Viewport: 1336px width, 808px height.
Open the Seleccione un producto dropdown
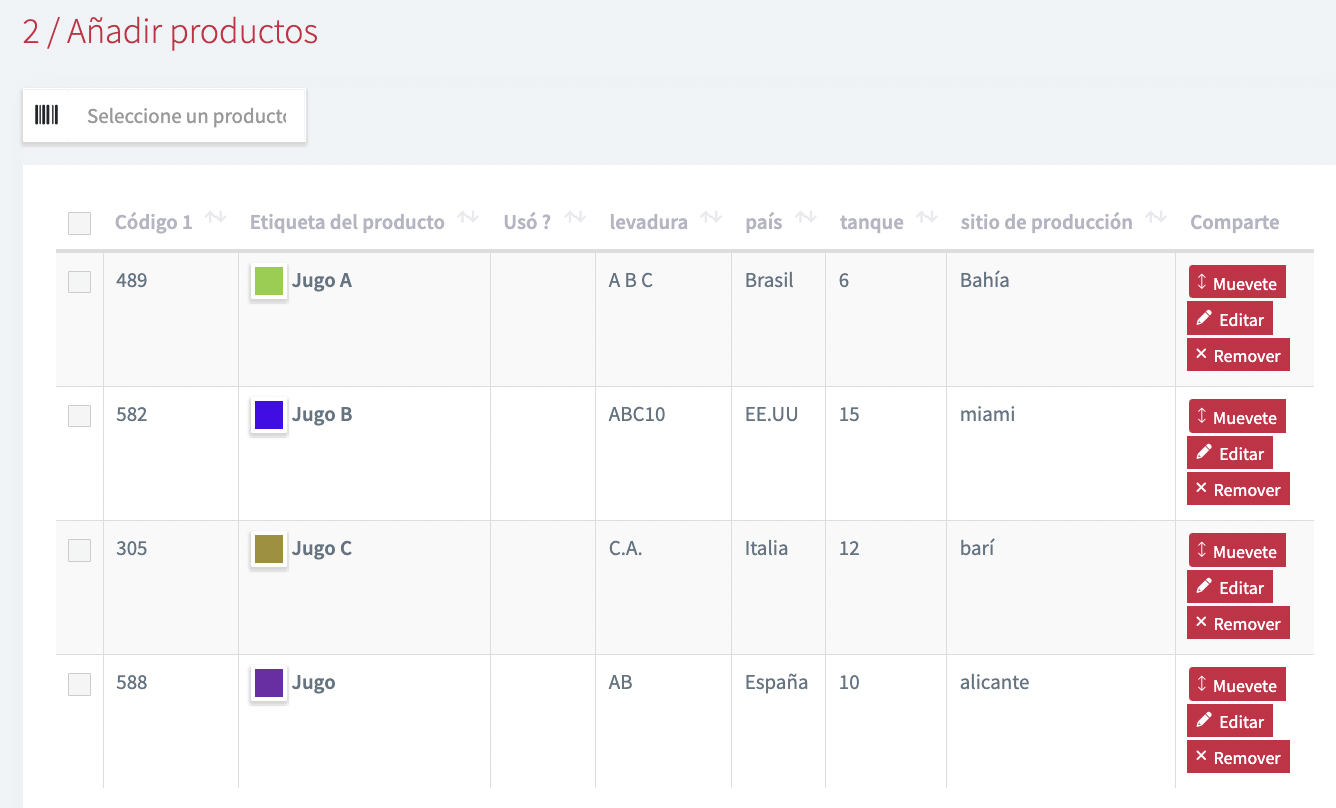[186, 116]
